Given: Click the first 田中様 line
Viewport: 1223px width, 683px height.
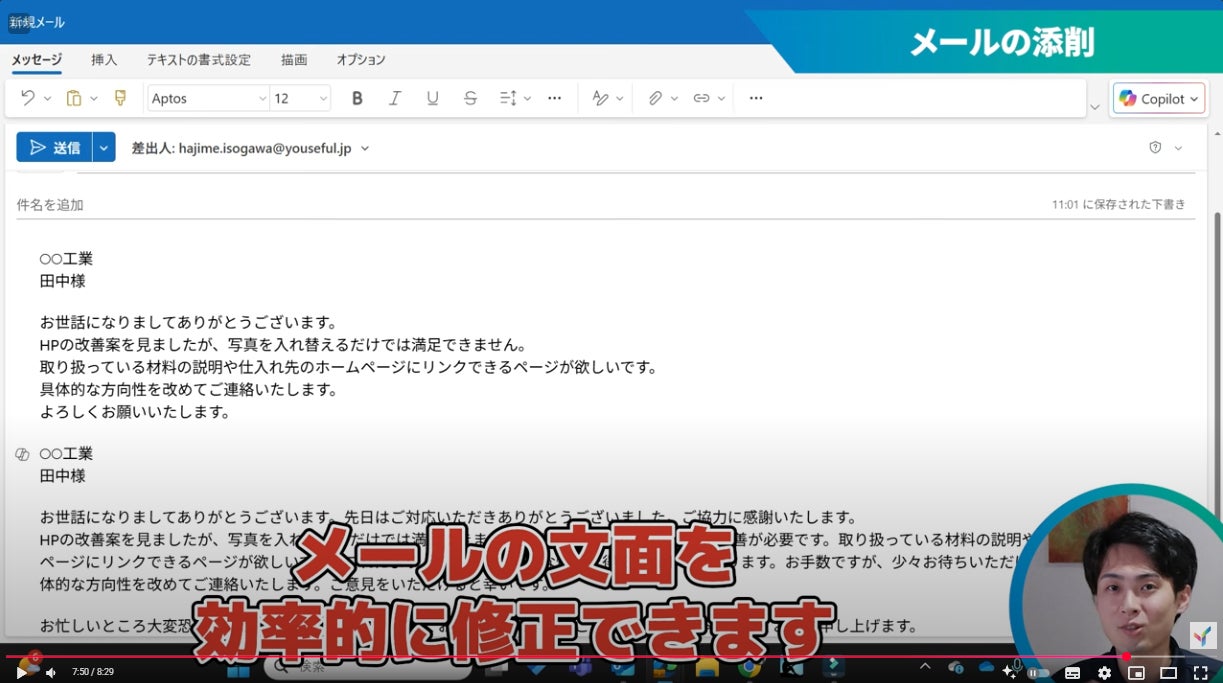Looking at the screenshot, I should [x=63, y=281].
